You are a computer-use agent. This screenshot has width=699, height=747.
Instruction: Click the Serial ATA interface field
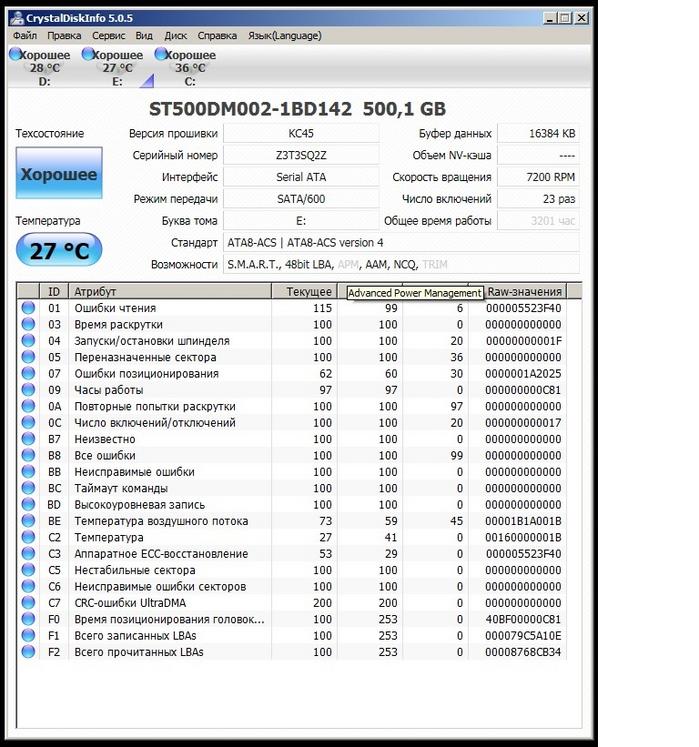click(x=301, y=177)
